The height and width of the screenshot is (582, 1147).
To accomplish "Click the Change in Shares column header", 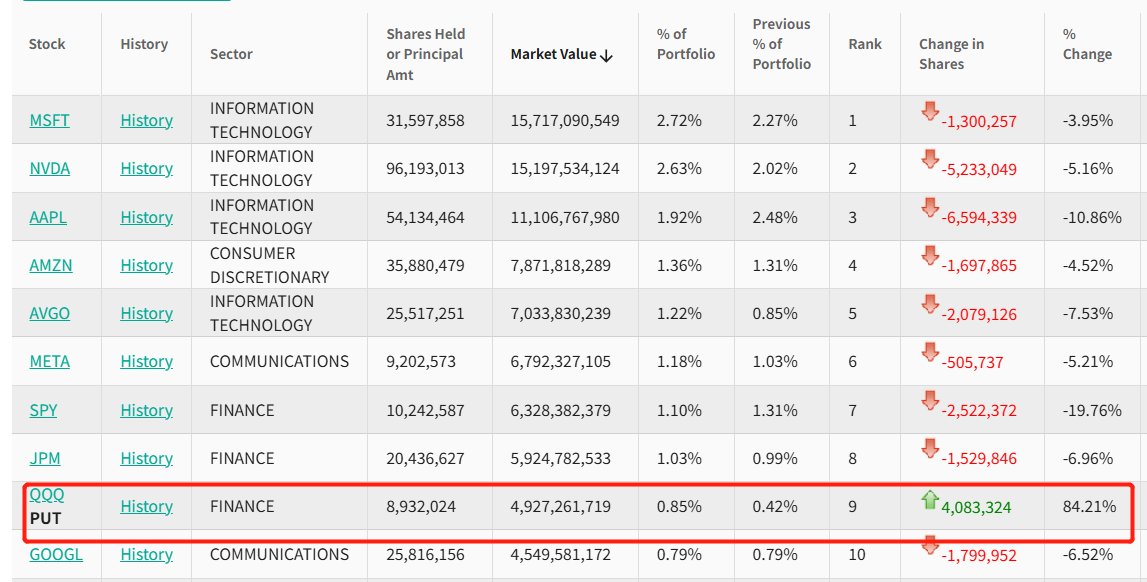I will (x=951, y=54).
